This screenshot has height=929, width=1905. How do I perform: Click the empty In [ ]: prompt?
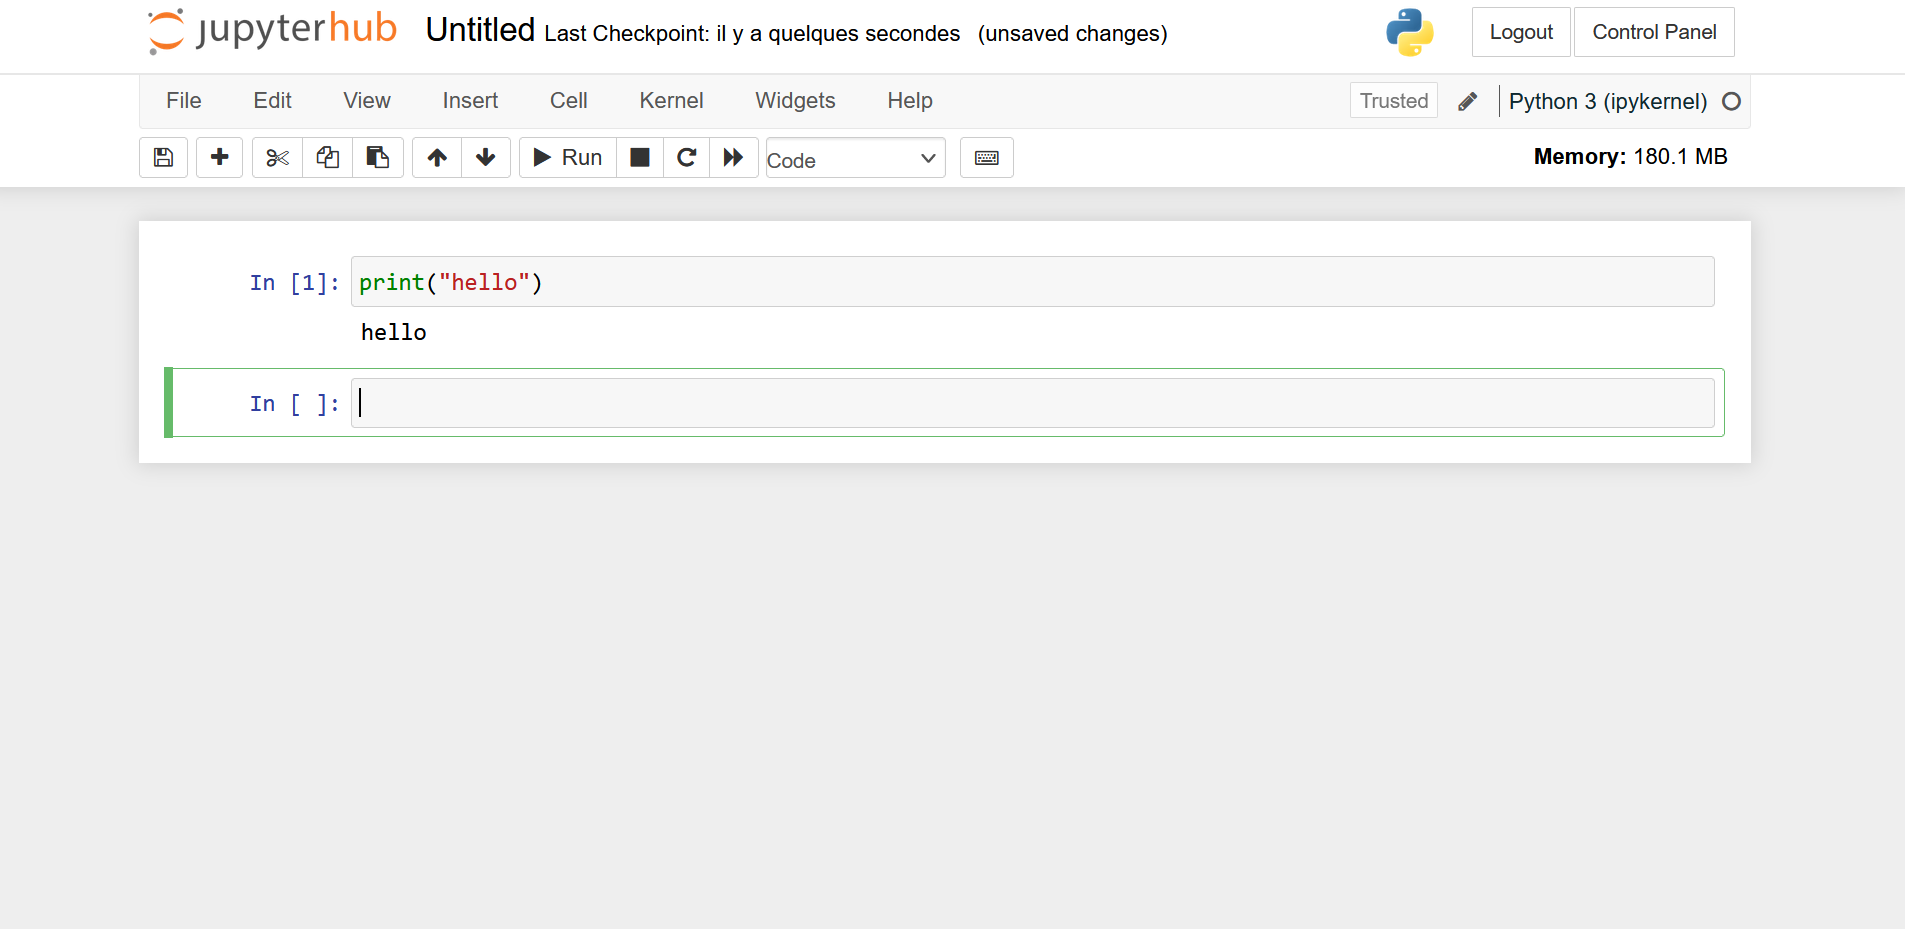[x=294, y=404]
